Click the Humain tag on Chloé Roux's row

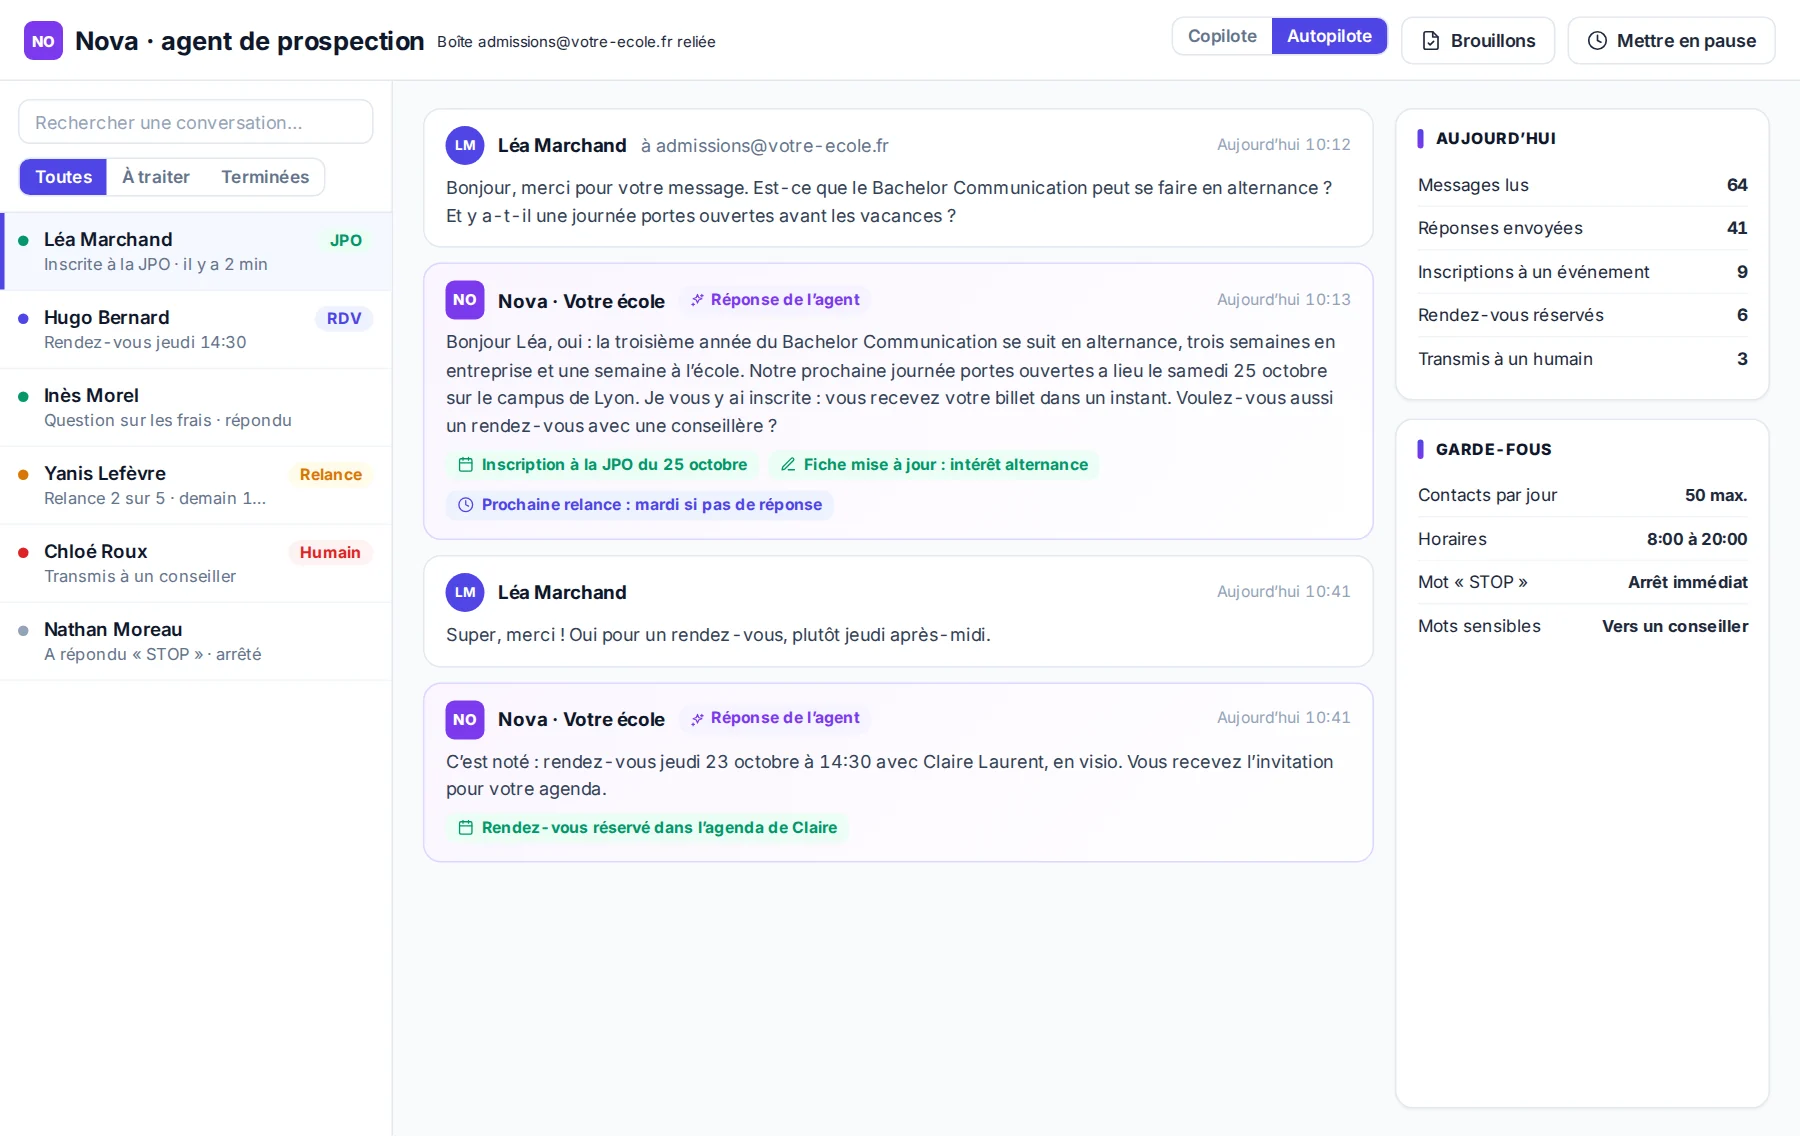(x=330, y=553)
